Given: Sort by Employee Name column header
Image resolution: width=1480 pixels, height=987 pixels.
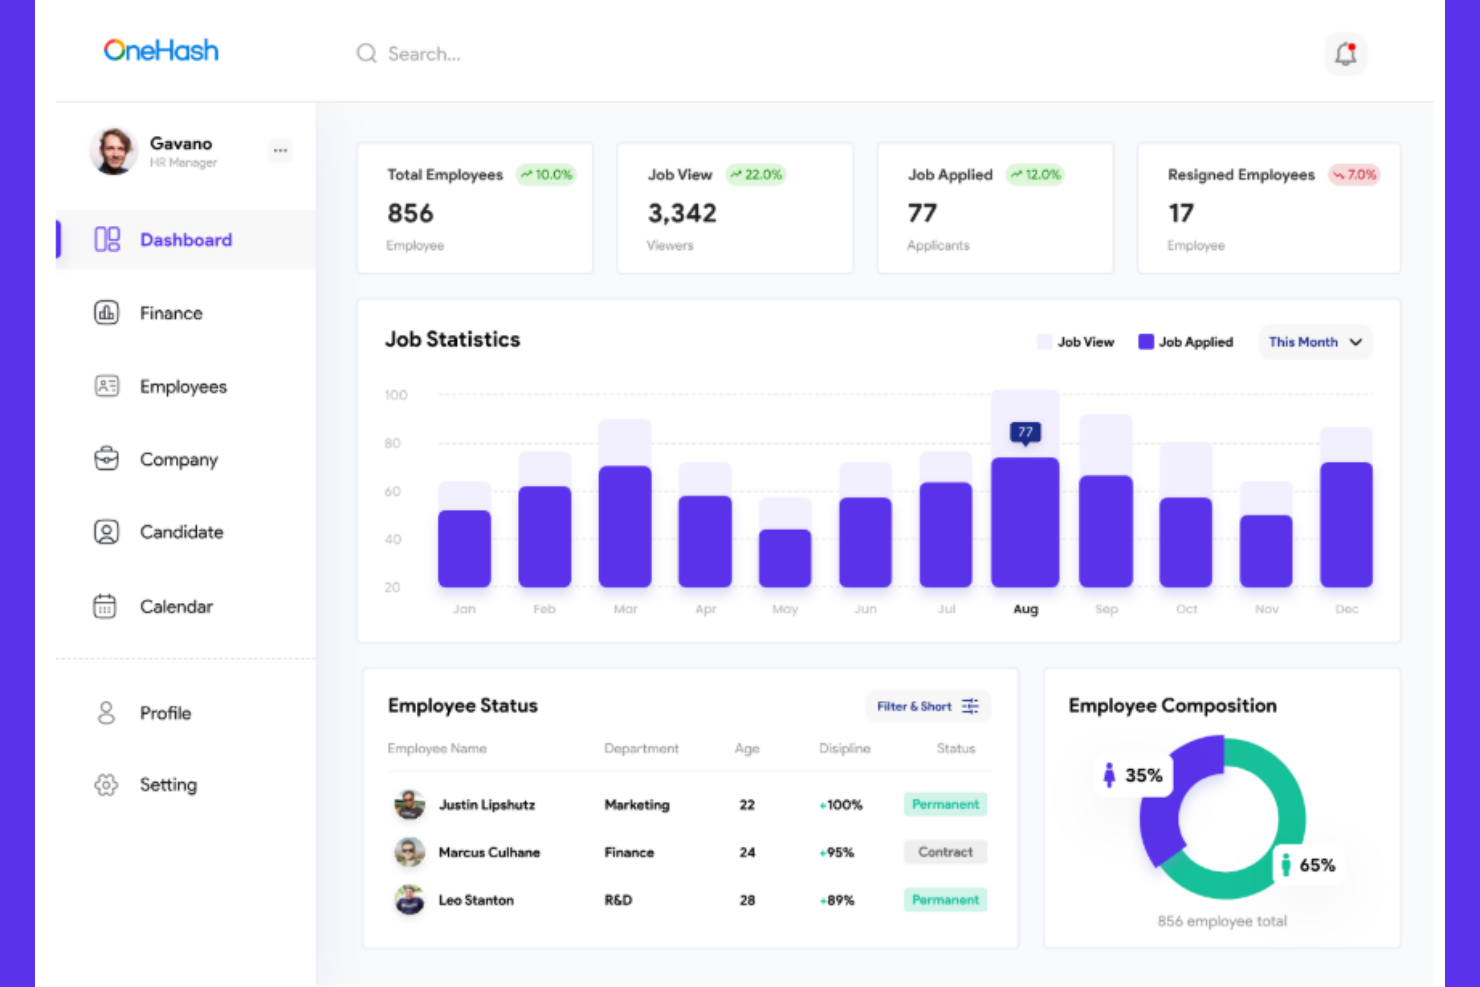Looking at the screenshot, I should tap(437, 748).
